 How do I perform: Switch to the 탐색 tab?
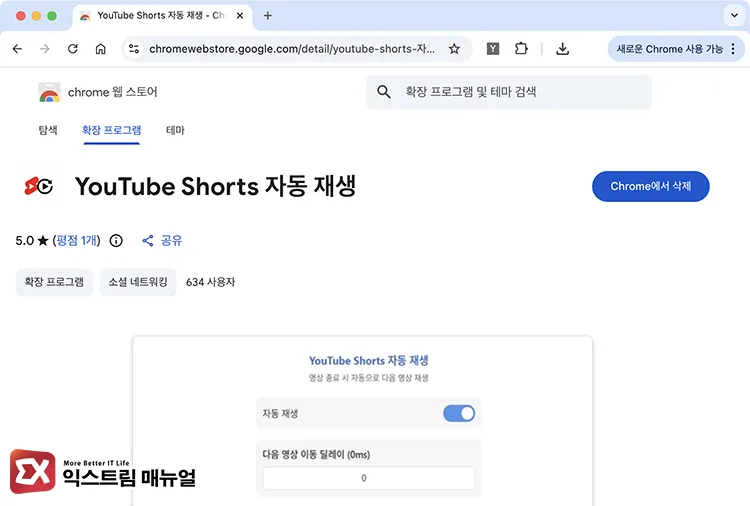coord(48,130)
